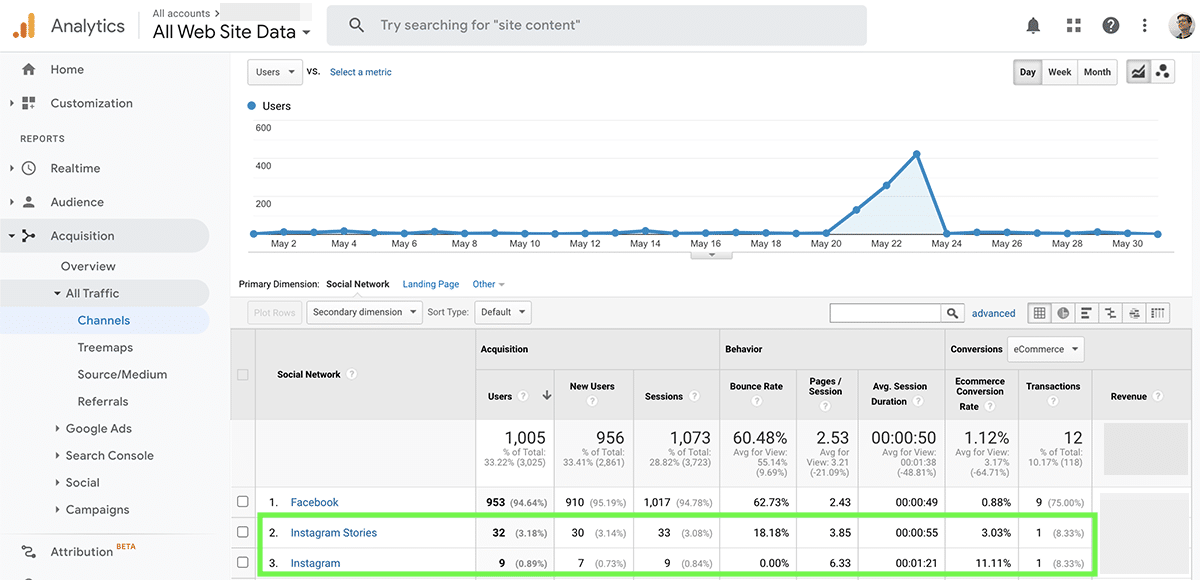The image size is (1200, 580).
Task: Open the comparison table view
Action: [1110, 312]
